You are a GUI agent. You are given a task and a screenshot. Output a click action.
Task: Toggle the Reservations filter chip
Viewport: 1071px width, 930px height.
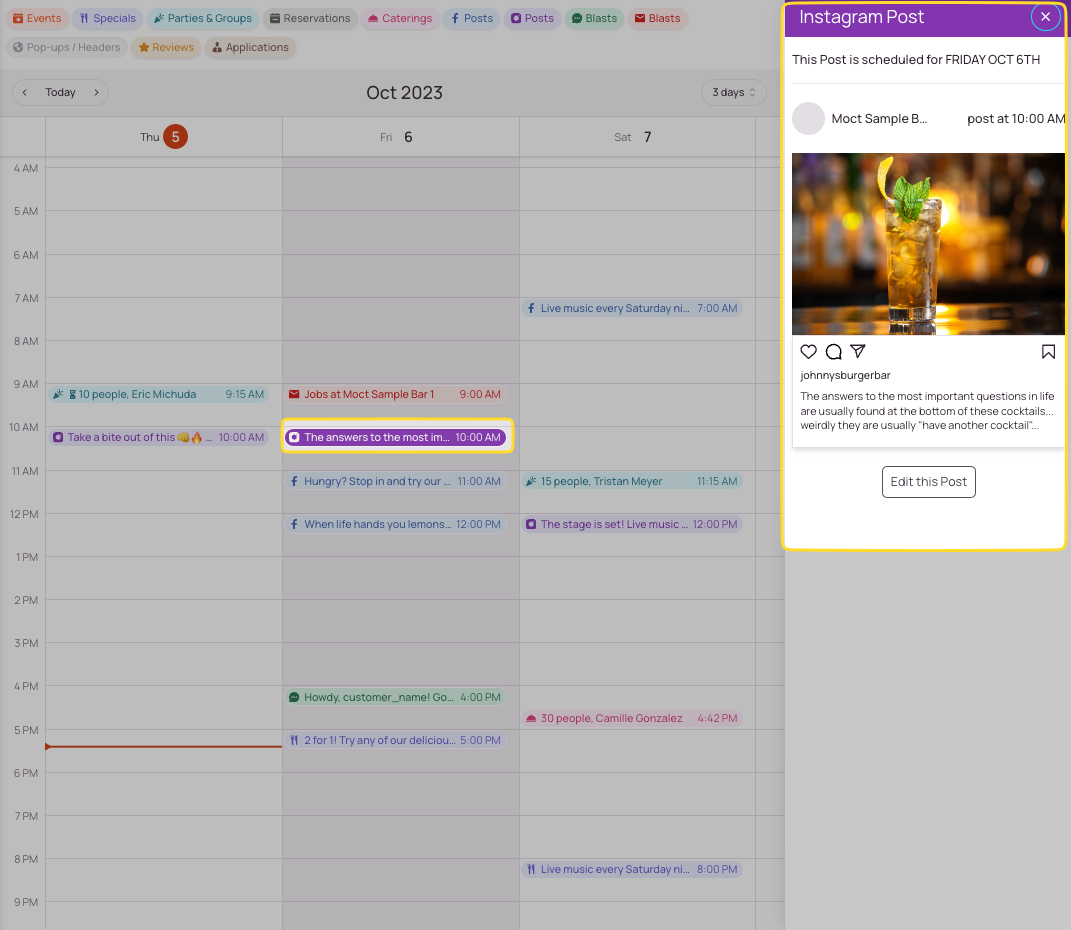tap(309, 18)
